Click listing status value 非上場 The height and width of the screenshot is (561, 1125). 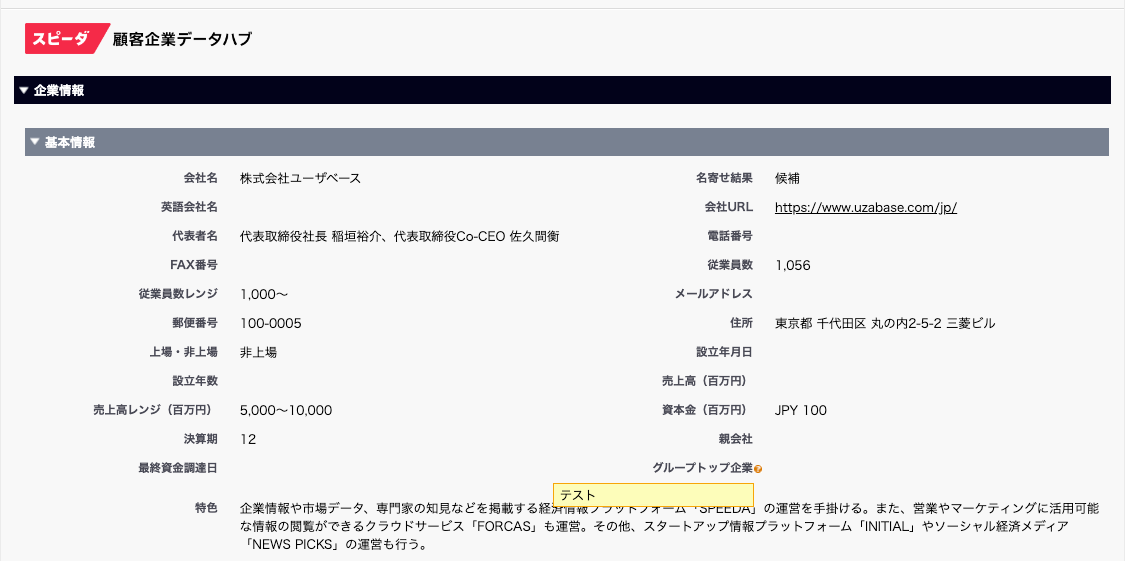click(x=258, y=353)
